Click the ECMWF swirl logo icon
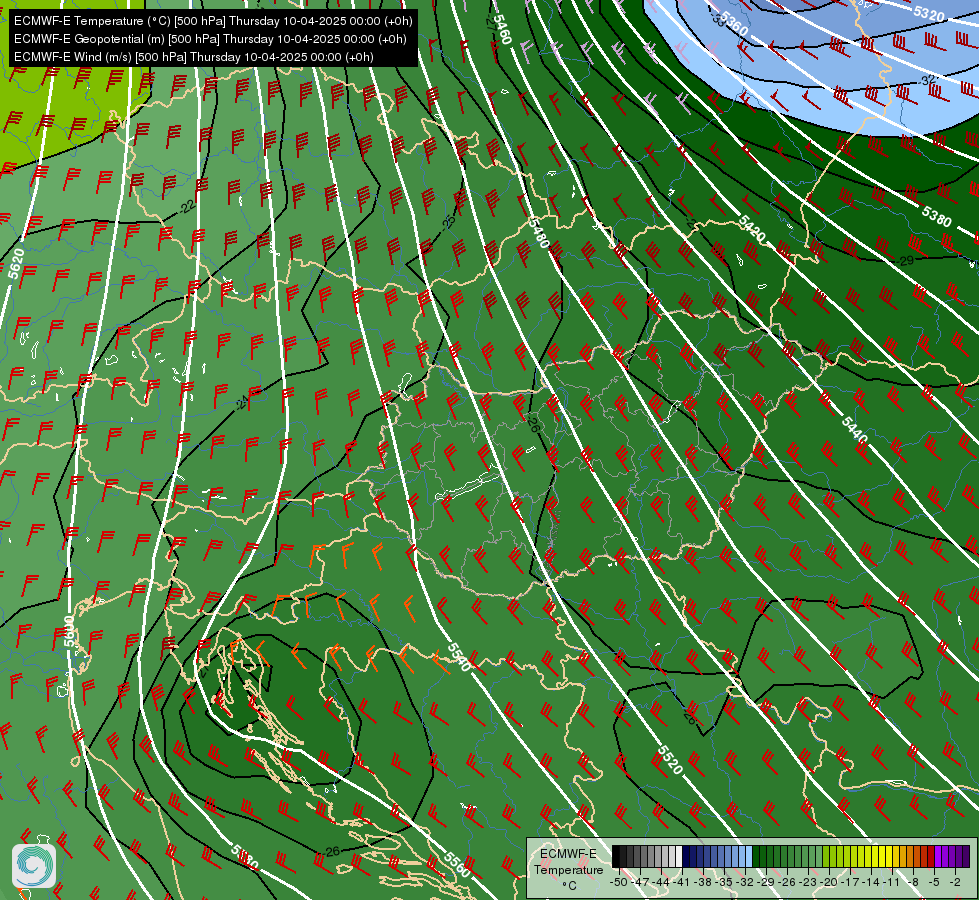Viewport: 979px width, 900px height. (34, 865)
